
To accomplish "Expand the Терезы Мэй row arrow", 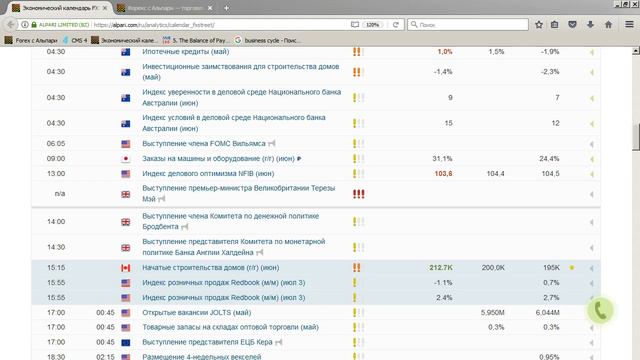I will point(591,194).
